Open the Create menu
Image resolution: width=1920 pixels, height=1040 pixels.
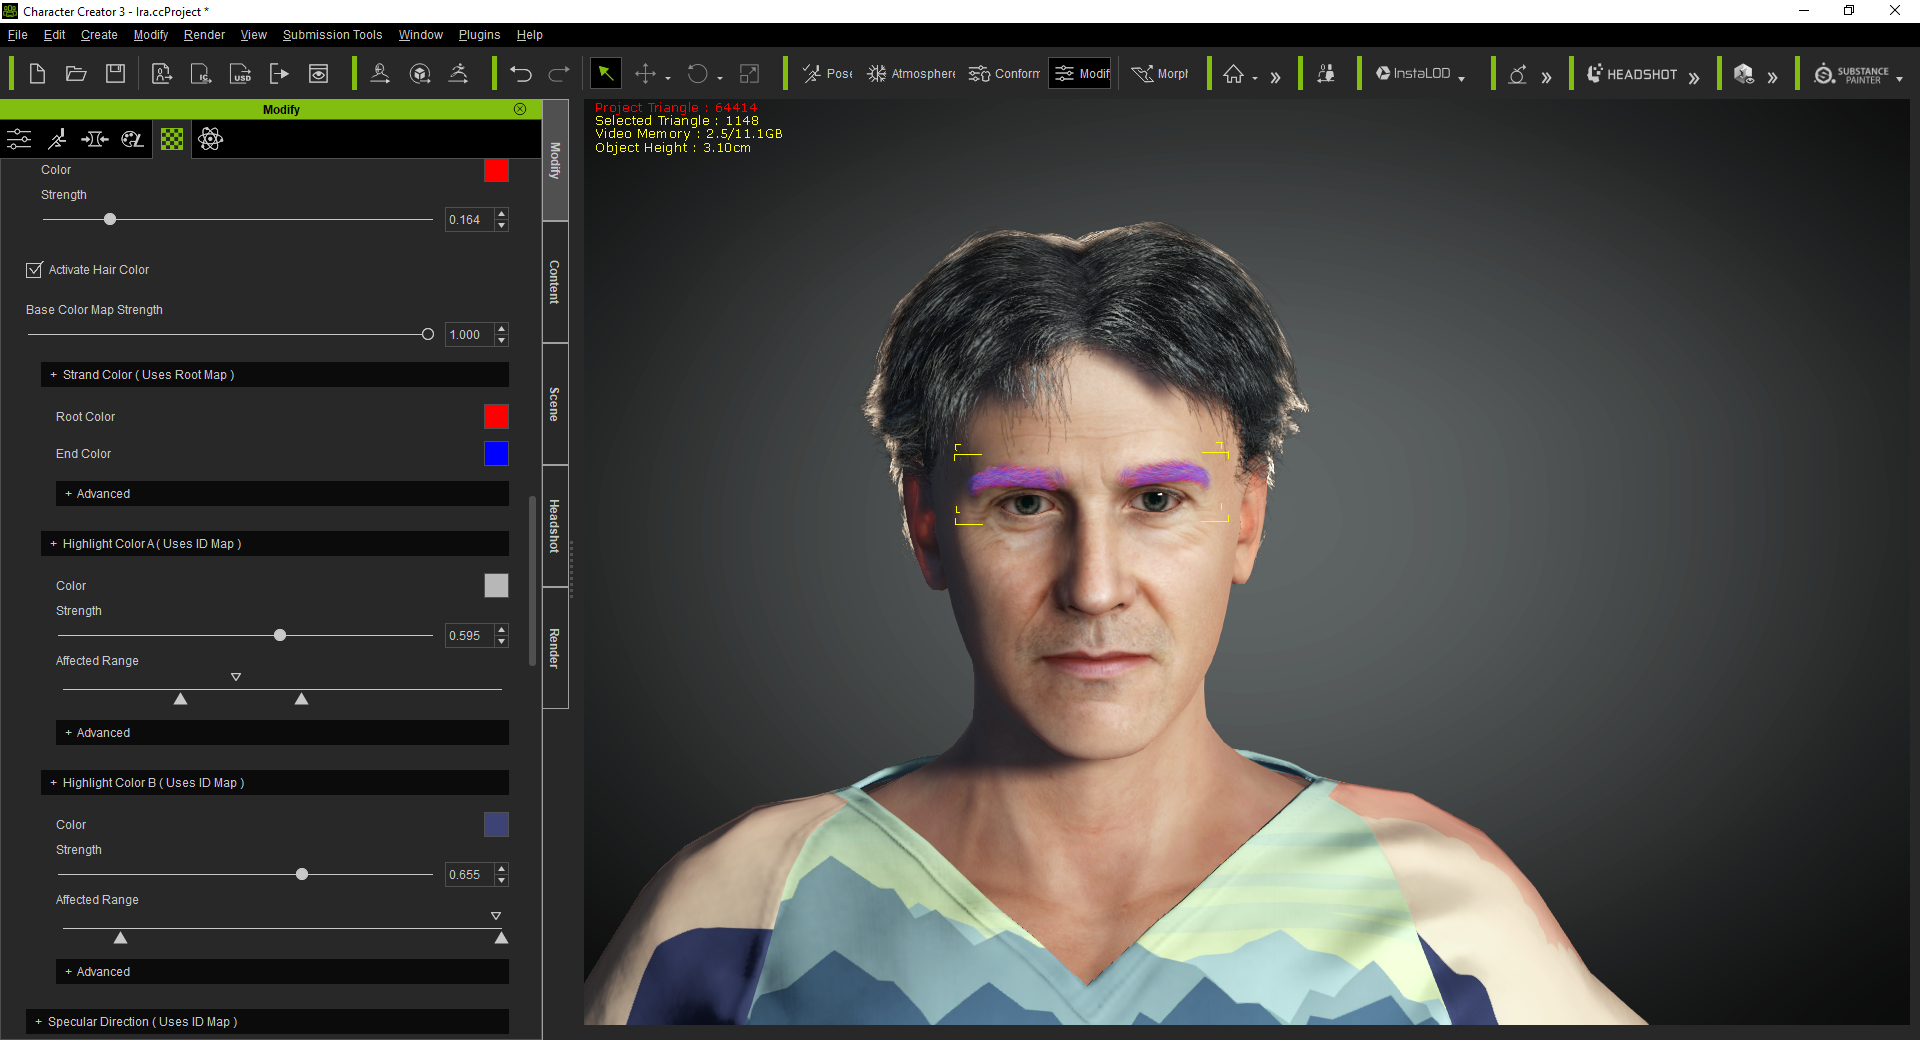[99, 35]
